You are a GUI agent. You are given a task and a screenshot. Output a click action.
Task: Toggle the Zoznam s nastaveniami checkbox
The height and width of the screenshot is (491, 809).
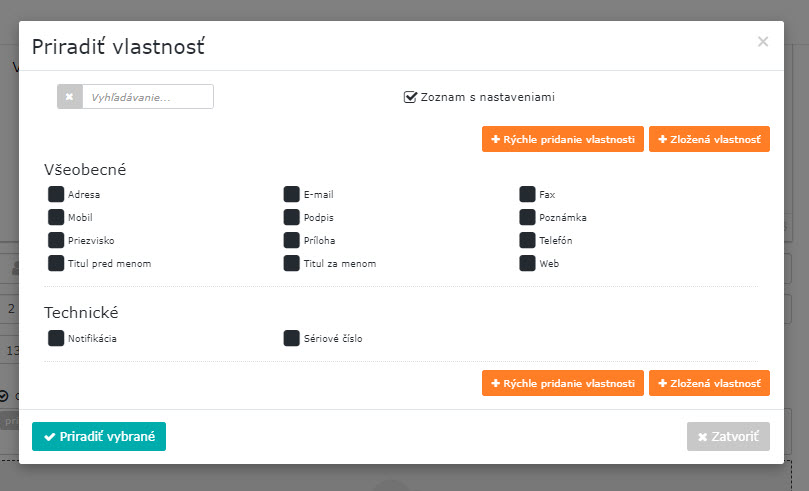tap(410, 97)
